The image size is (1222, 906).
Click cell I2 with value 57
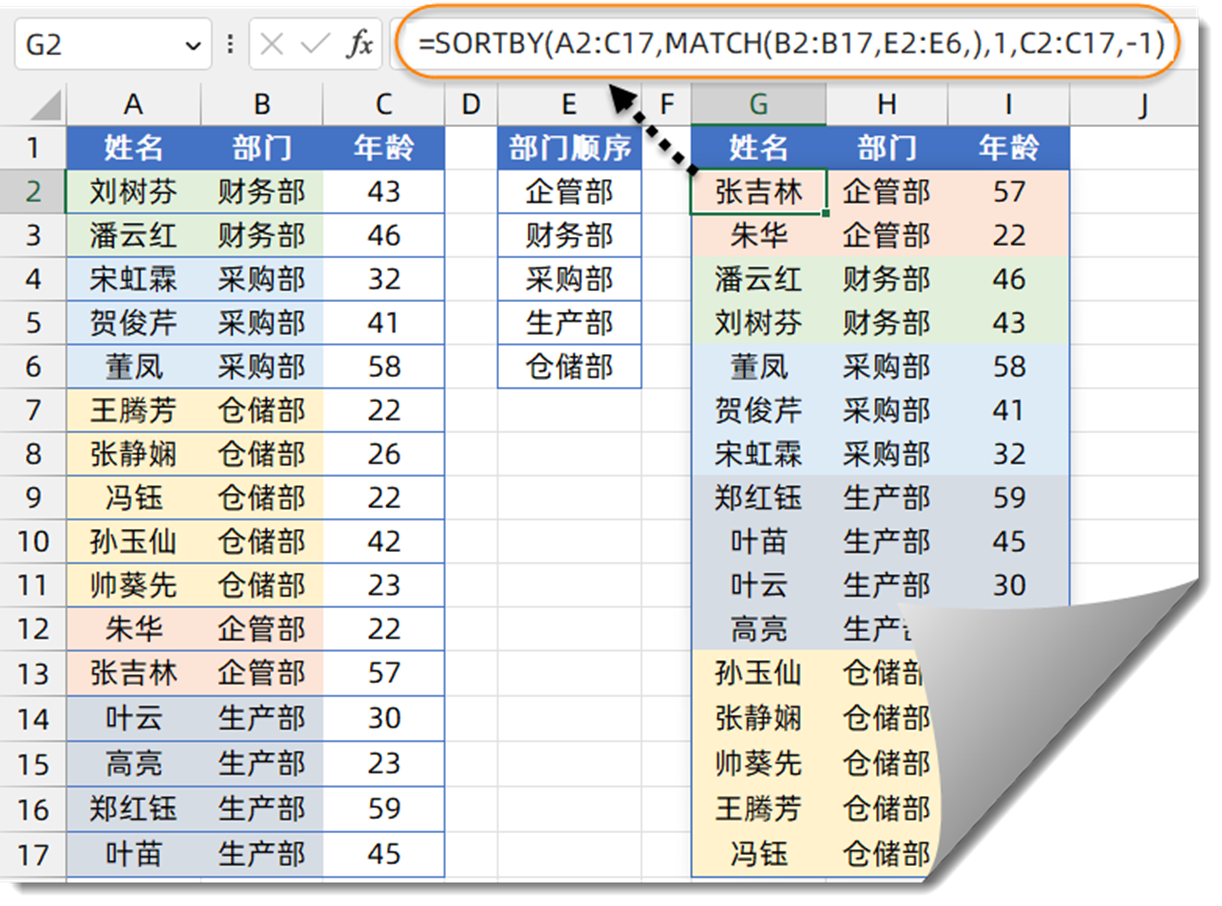[1009, 191]
